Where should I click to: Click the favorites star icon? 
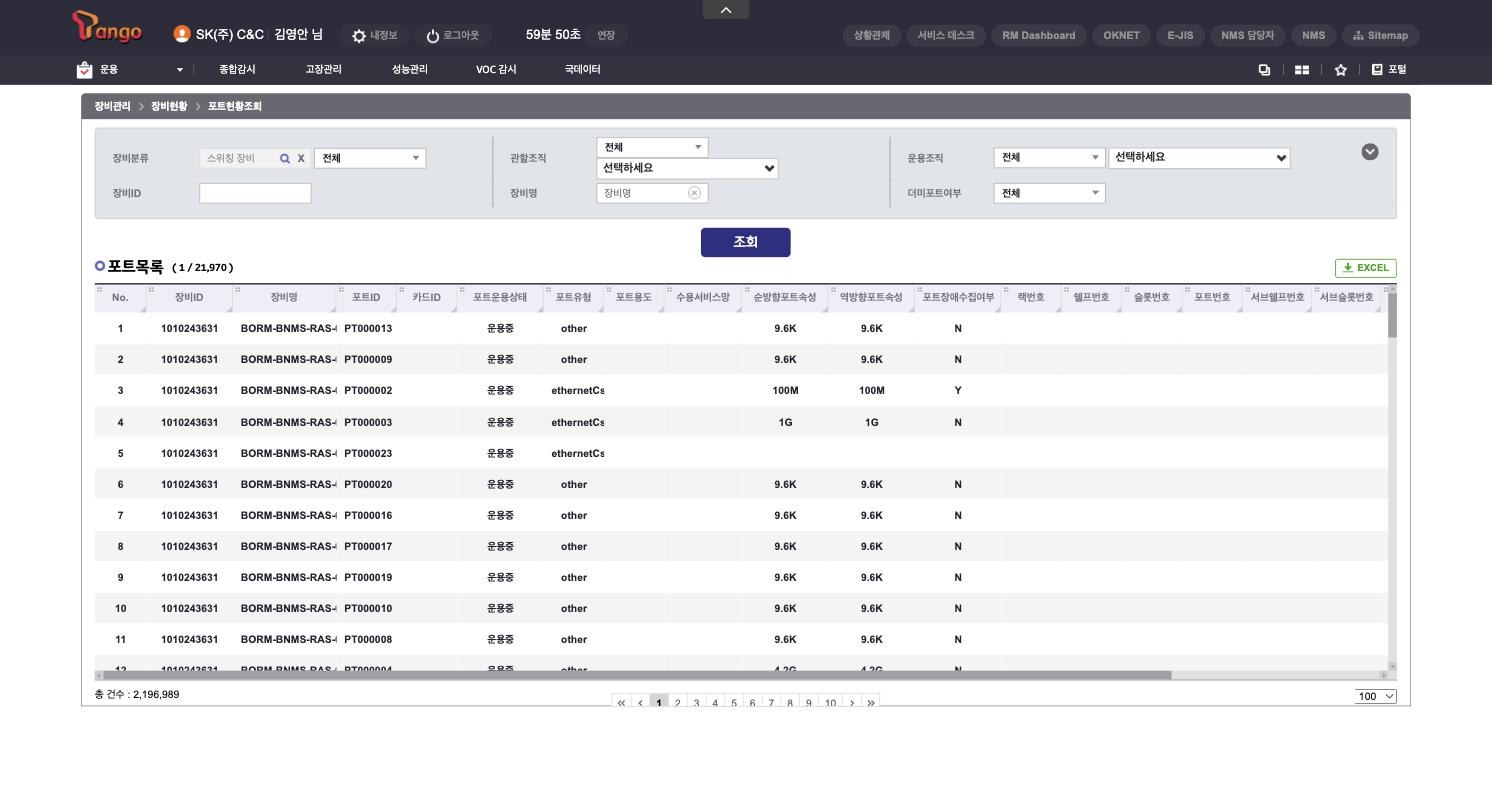1340,70
